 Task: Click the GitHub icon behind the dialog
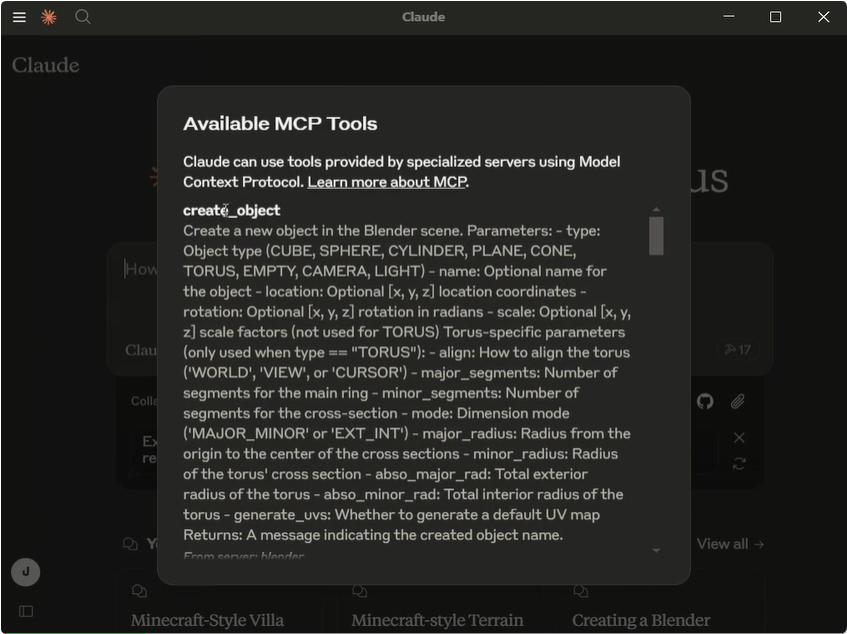tap(704, 401)
